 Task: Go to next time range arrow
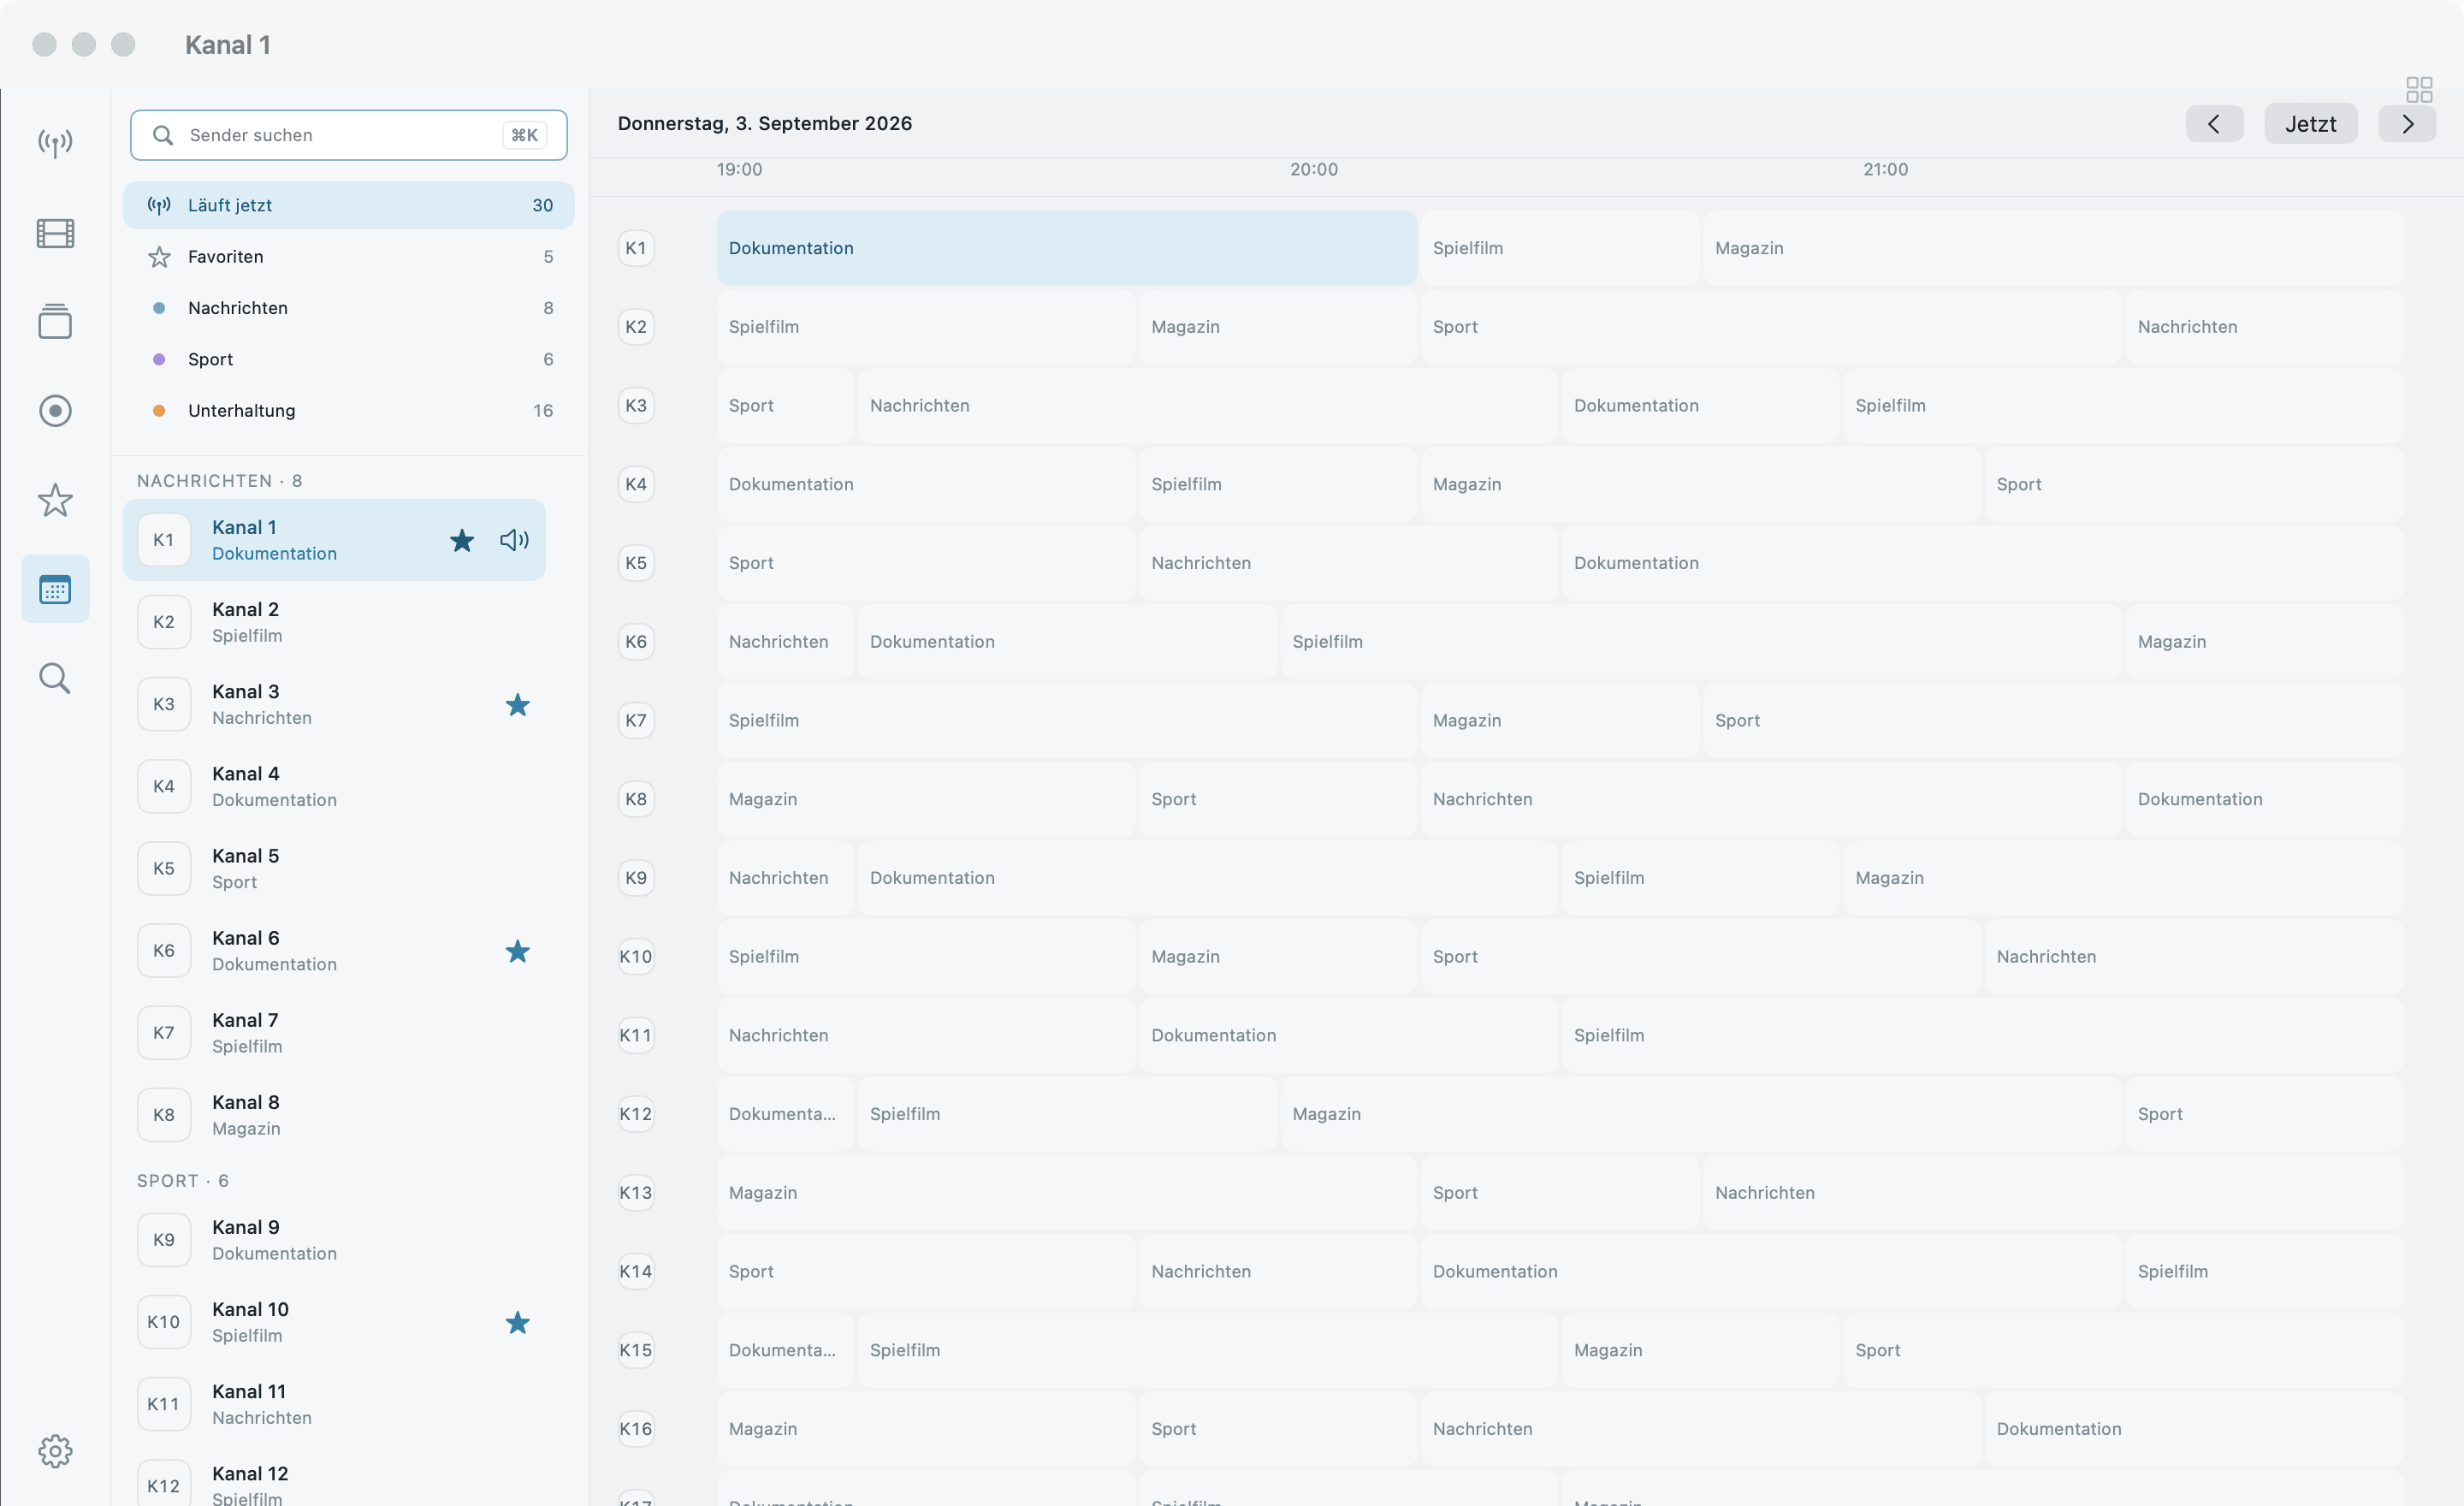point(2407,124)
